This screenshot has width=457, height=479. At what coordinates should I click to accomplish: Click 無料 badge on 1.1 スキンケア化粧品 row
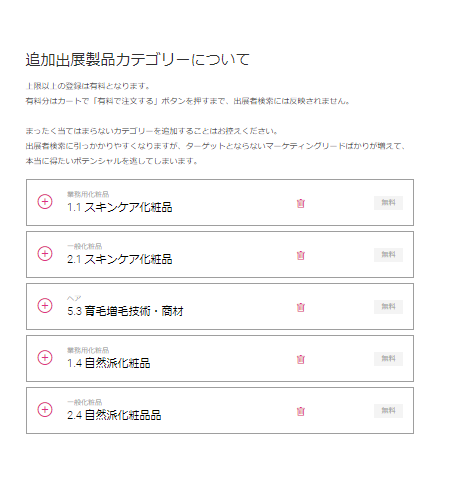pos(388,203)
